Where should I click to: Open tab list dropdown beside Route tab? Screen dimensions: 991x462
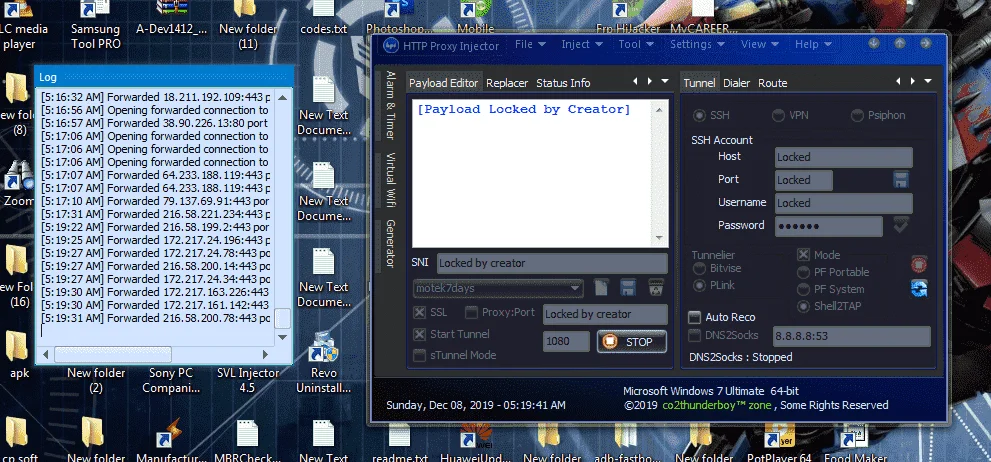click(927, 82)
